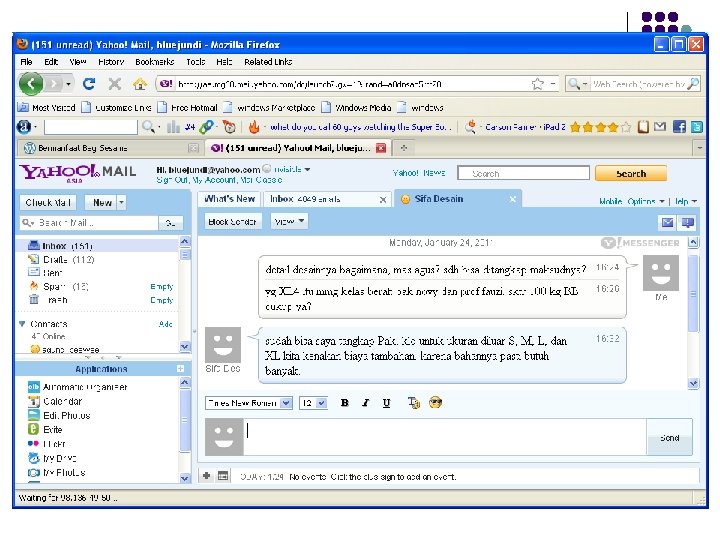Click the email envelope icon in chat header
Image resolution: width=720 pixels, height=540 pixels.
tap(668, 223)
